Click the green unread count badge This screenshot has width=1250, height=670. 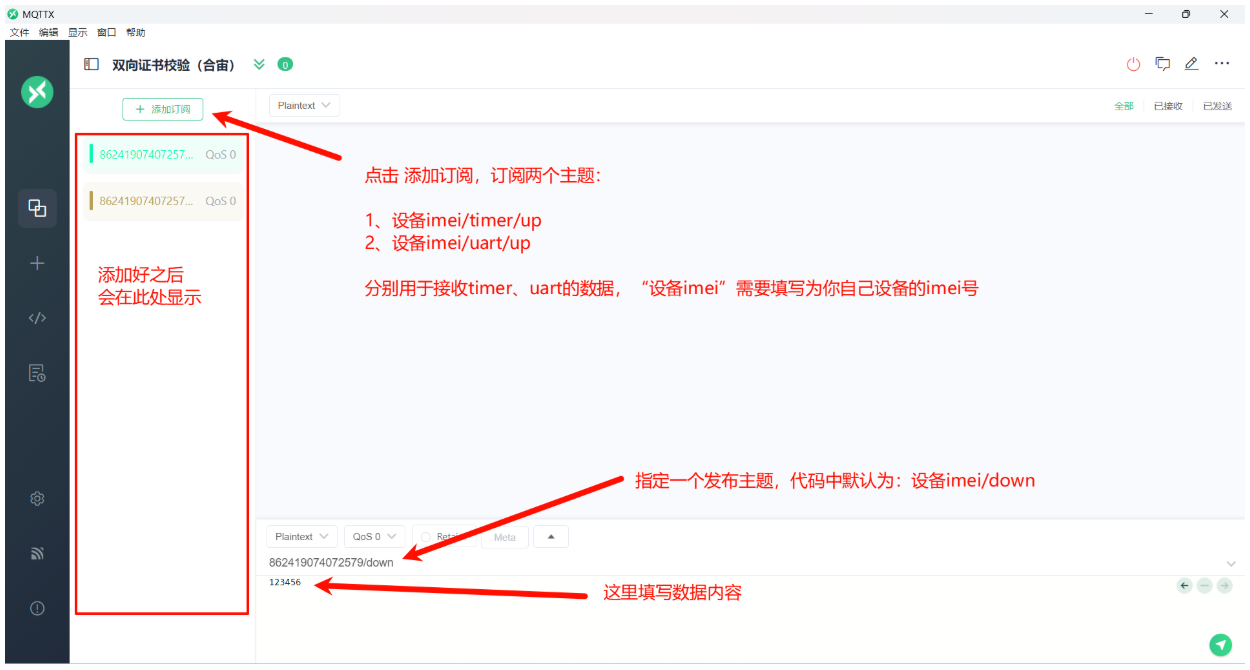pyautogui.click(x=285, y=64)
